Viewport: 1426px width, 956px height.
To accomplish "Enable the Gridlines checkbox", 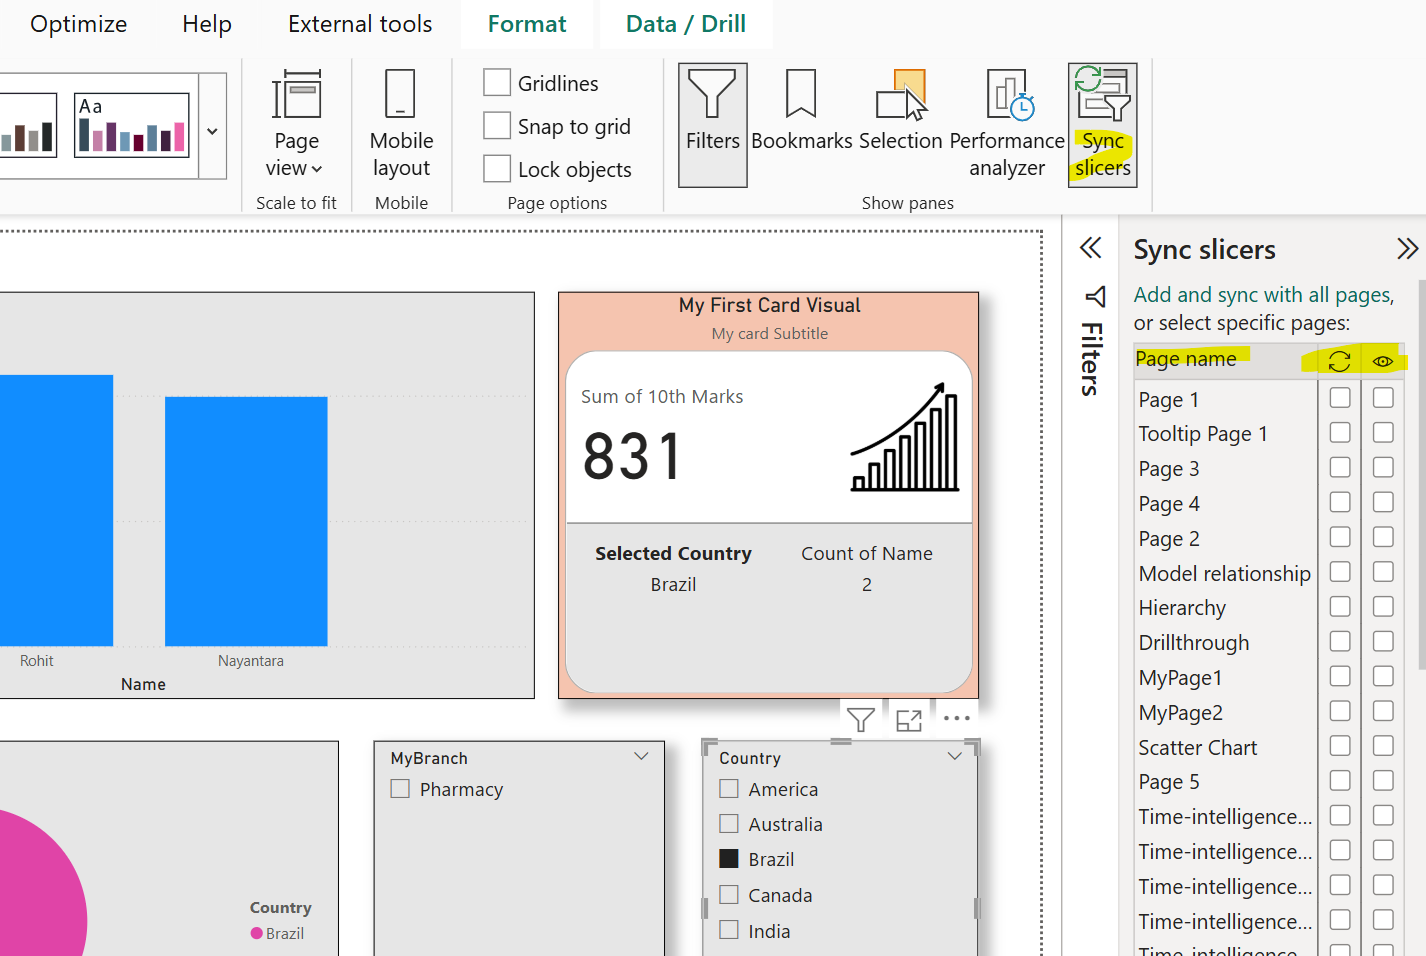I will pyautogui.click(x=497, y=82).
